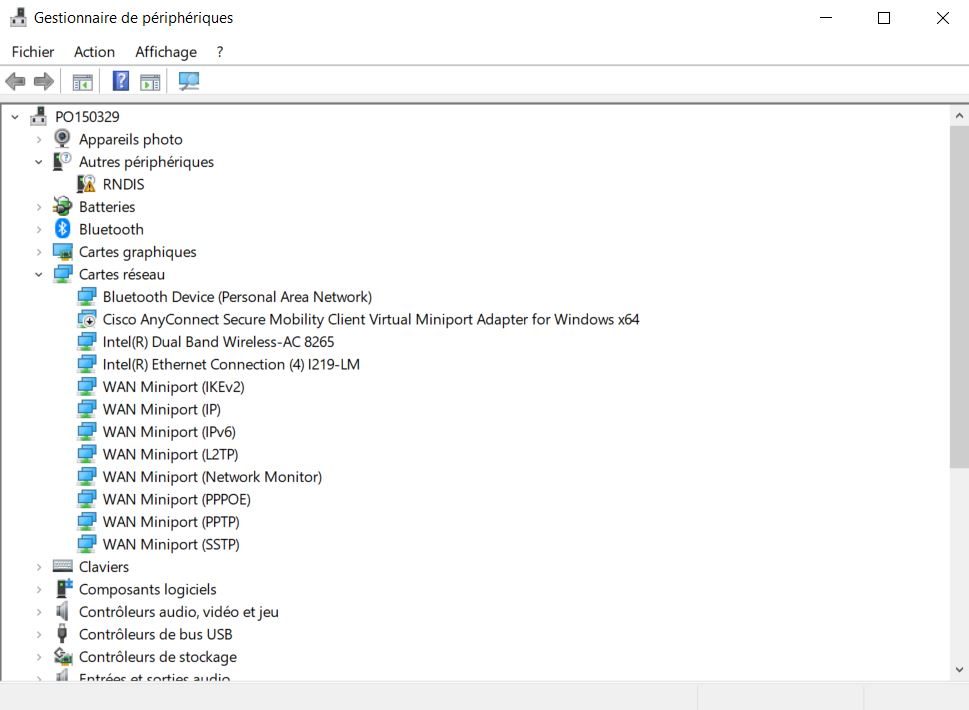Click the scan for hardware changes monitor icon
Viewport: 969px width, 710px height.
[x=188, y=81]
